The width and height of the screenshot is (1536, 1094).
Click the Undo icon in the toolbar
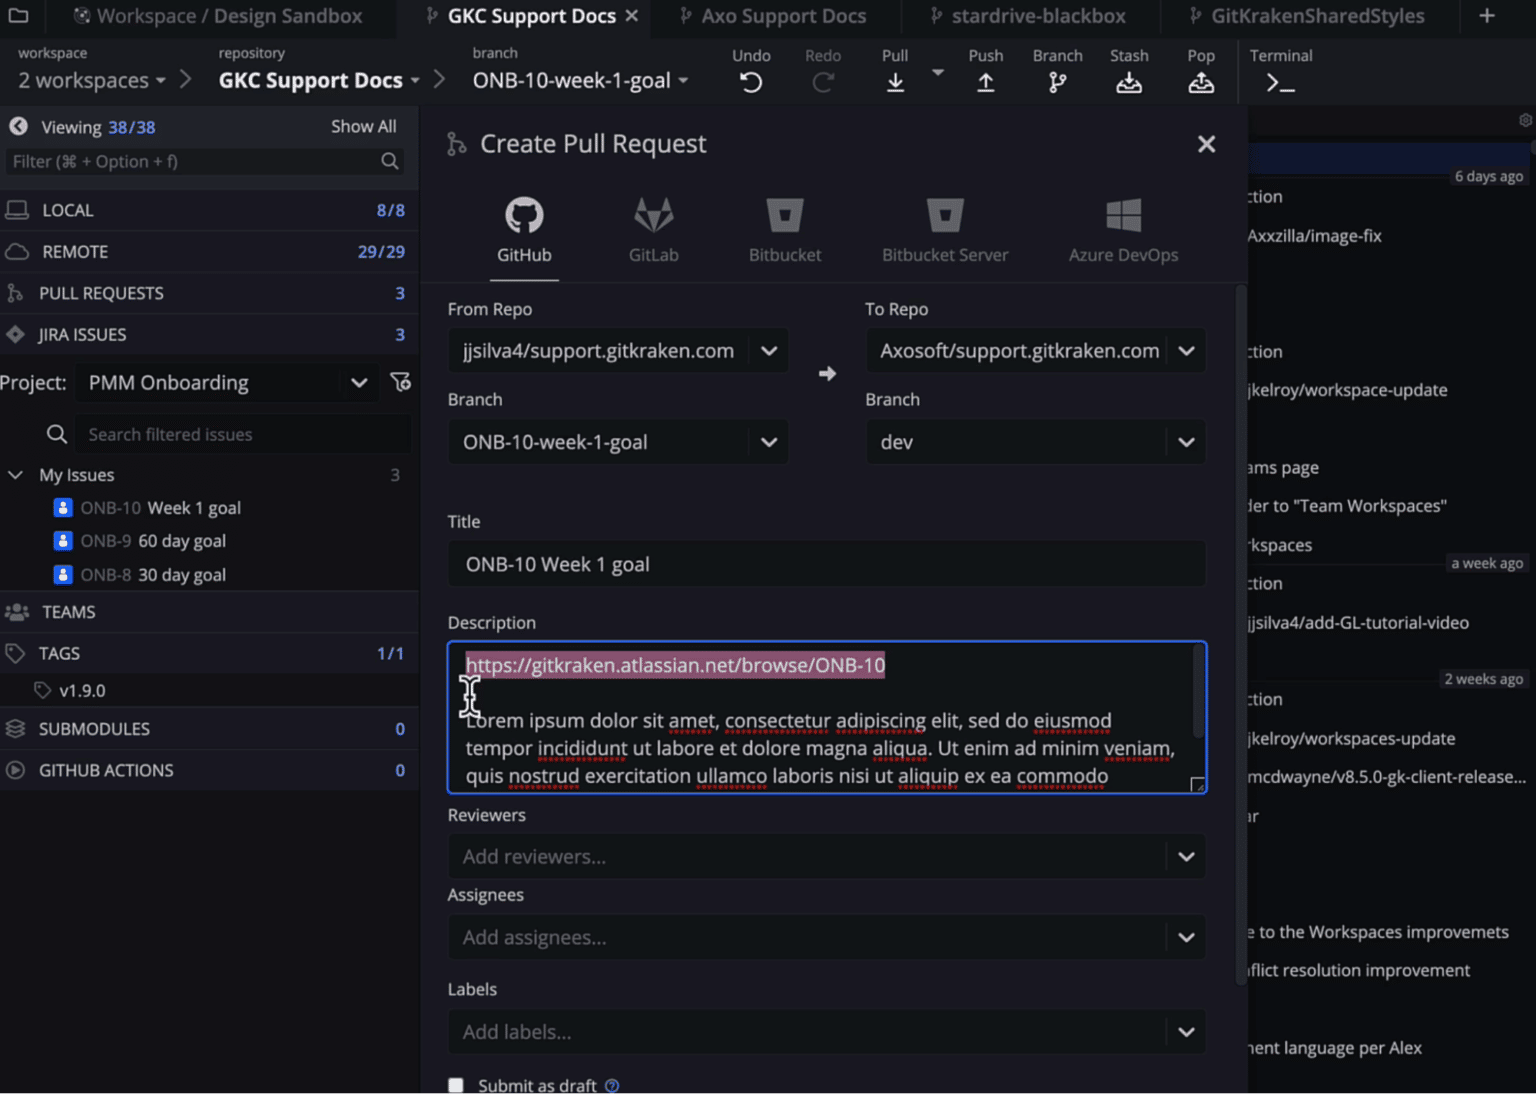751,82
